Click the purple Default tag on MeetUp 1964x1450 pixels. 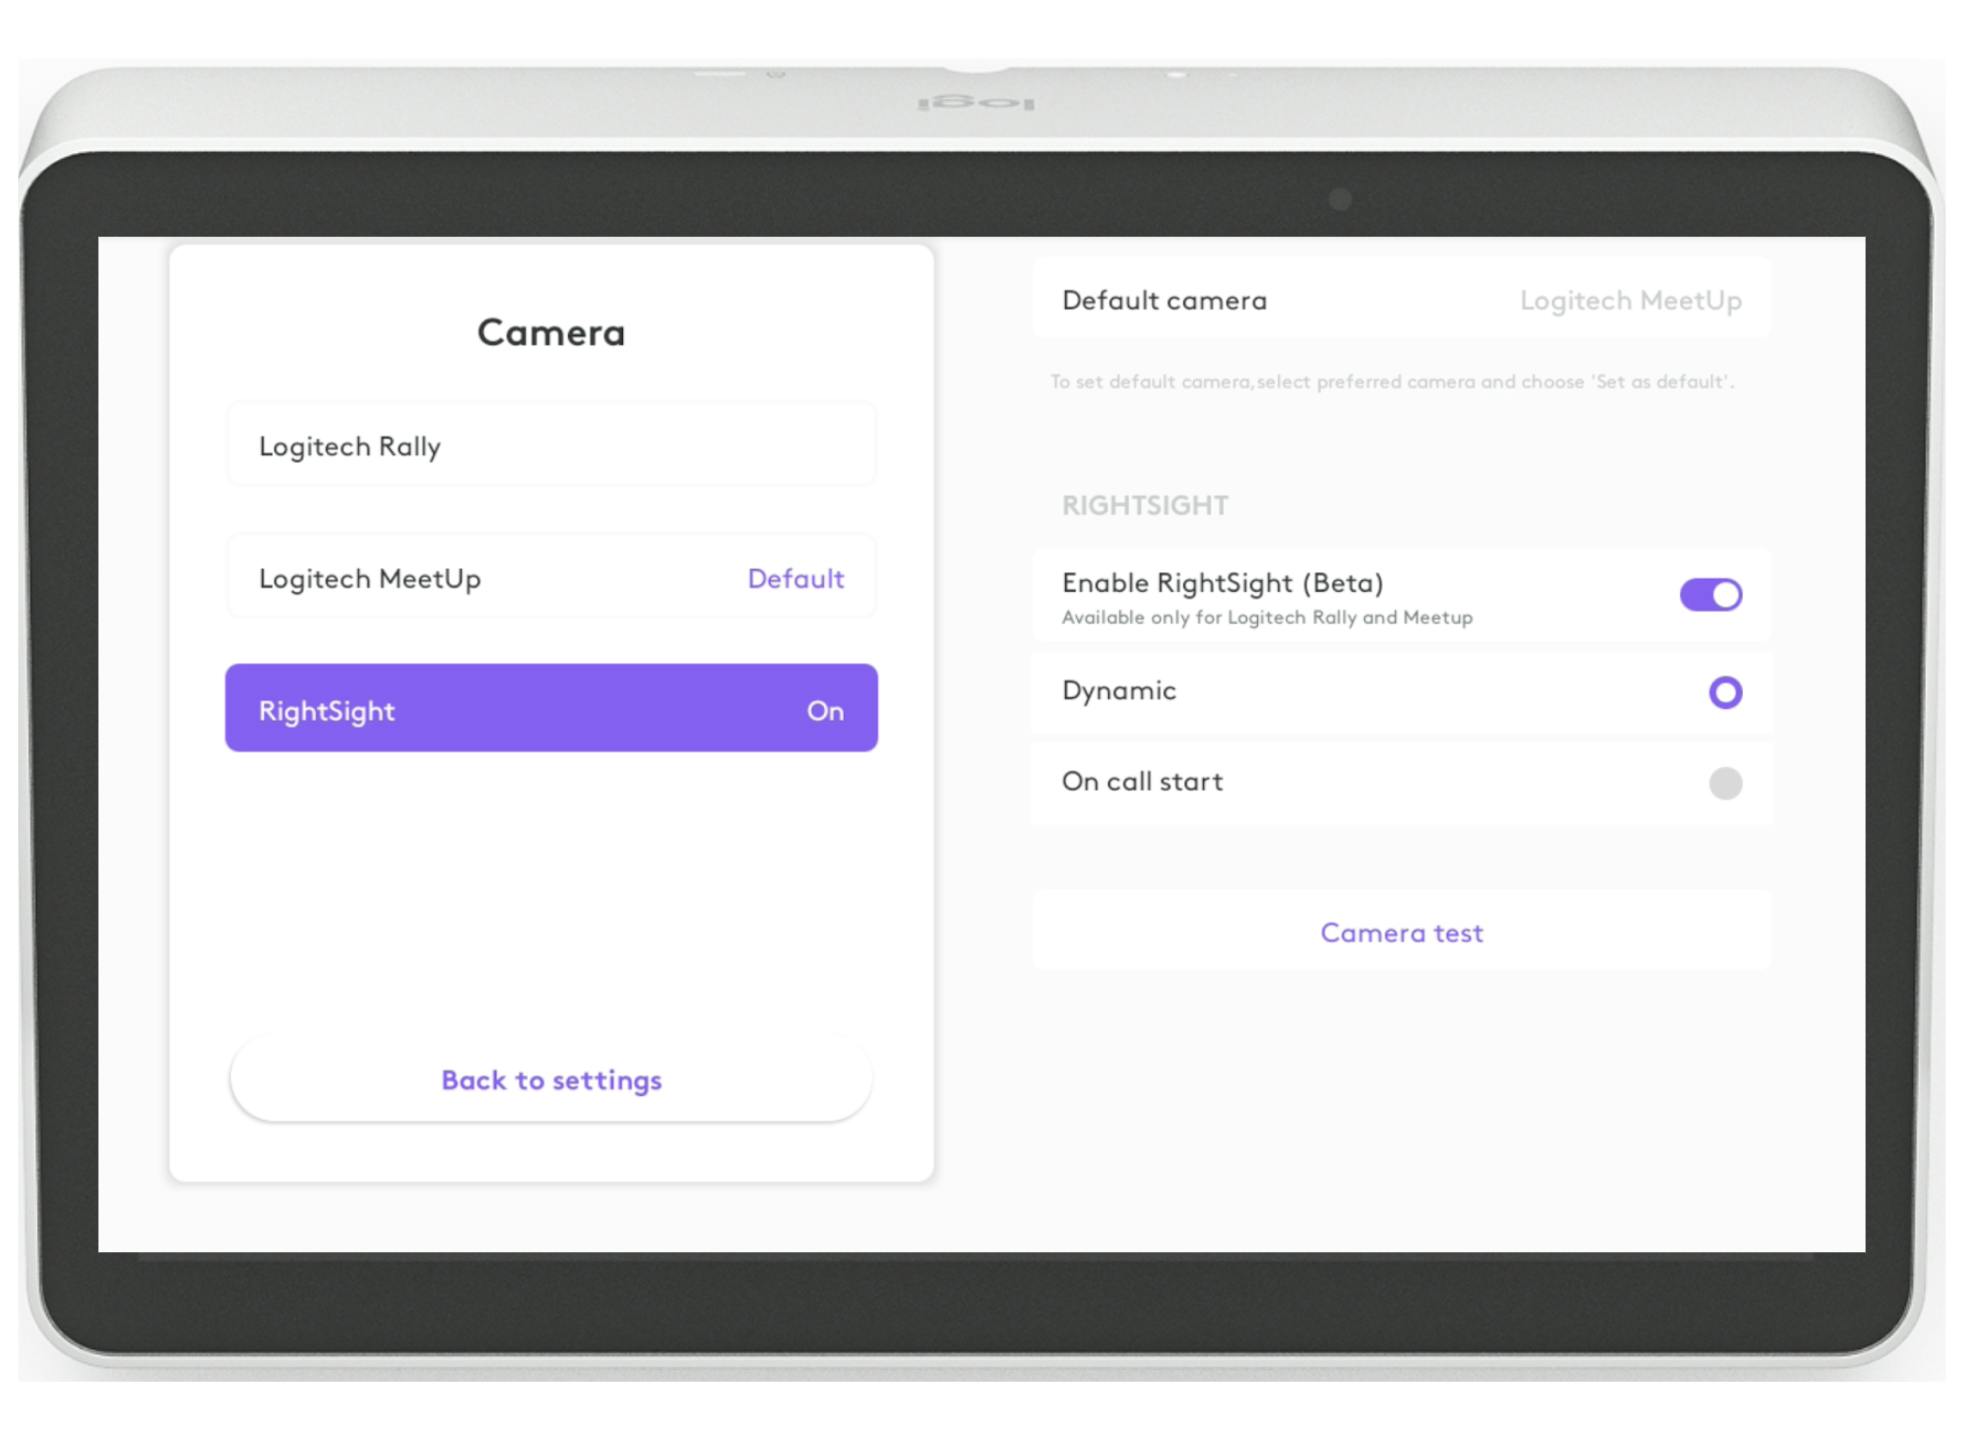pos(795,578)
